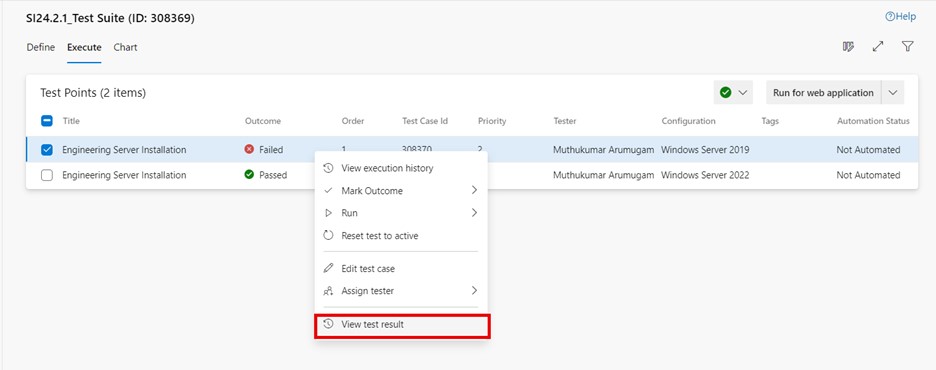The width and height of the screenshot is (936, 370).
Task: Expand the Run submenu arrow
Action: click(x=474, y=212)
